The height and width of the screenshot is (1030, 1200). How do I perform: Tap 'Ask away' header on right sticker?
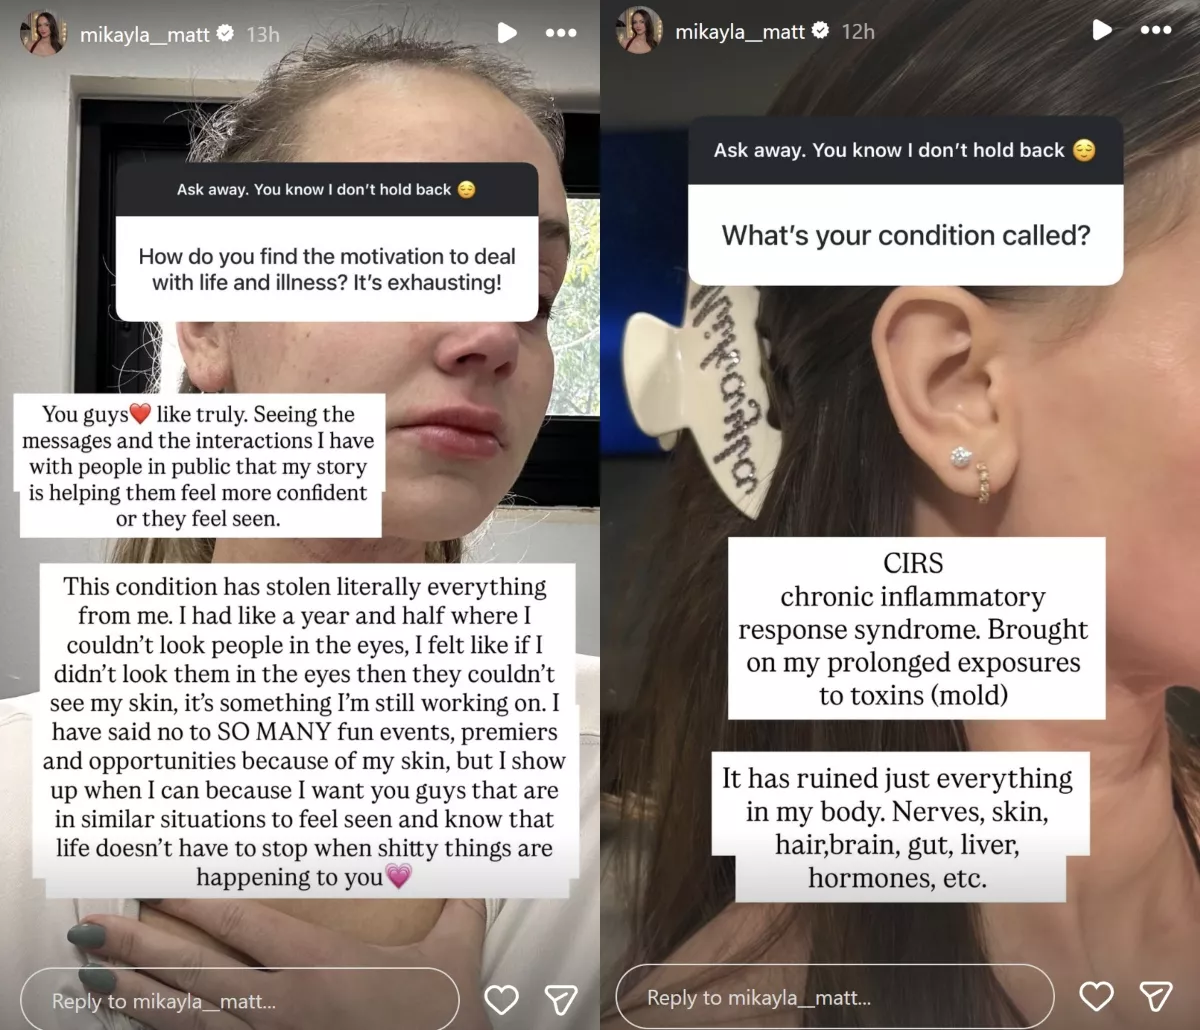click(x=906, y=150)
